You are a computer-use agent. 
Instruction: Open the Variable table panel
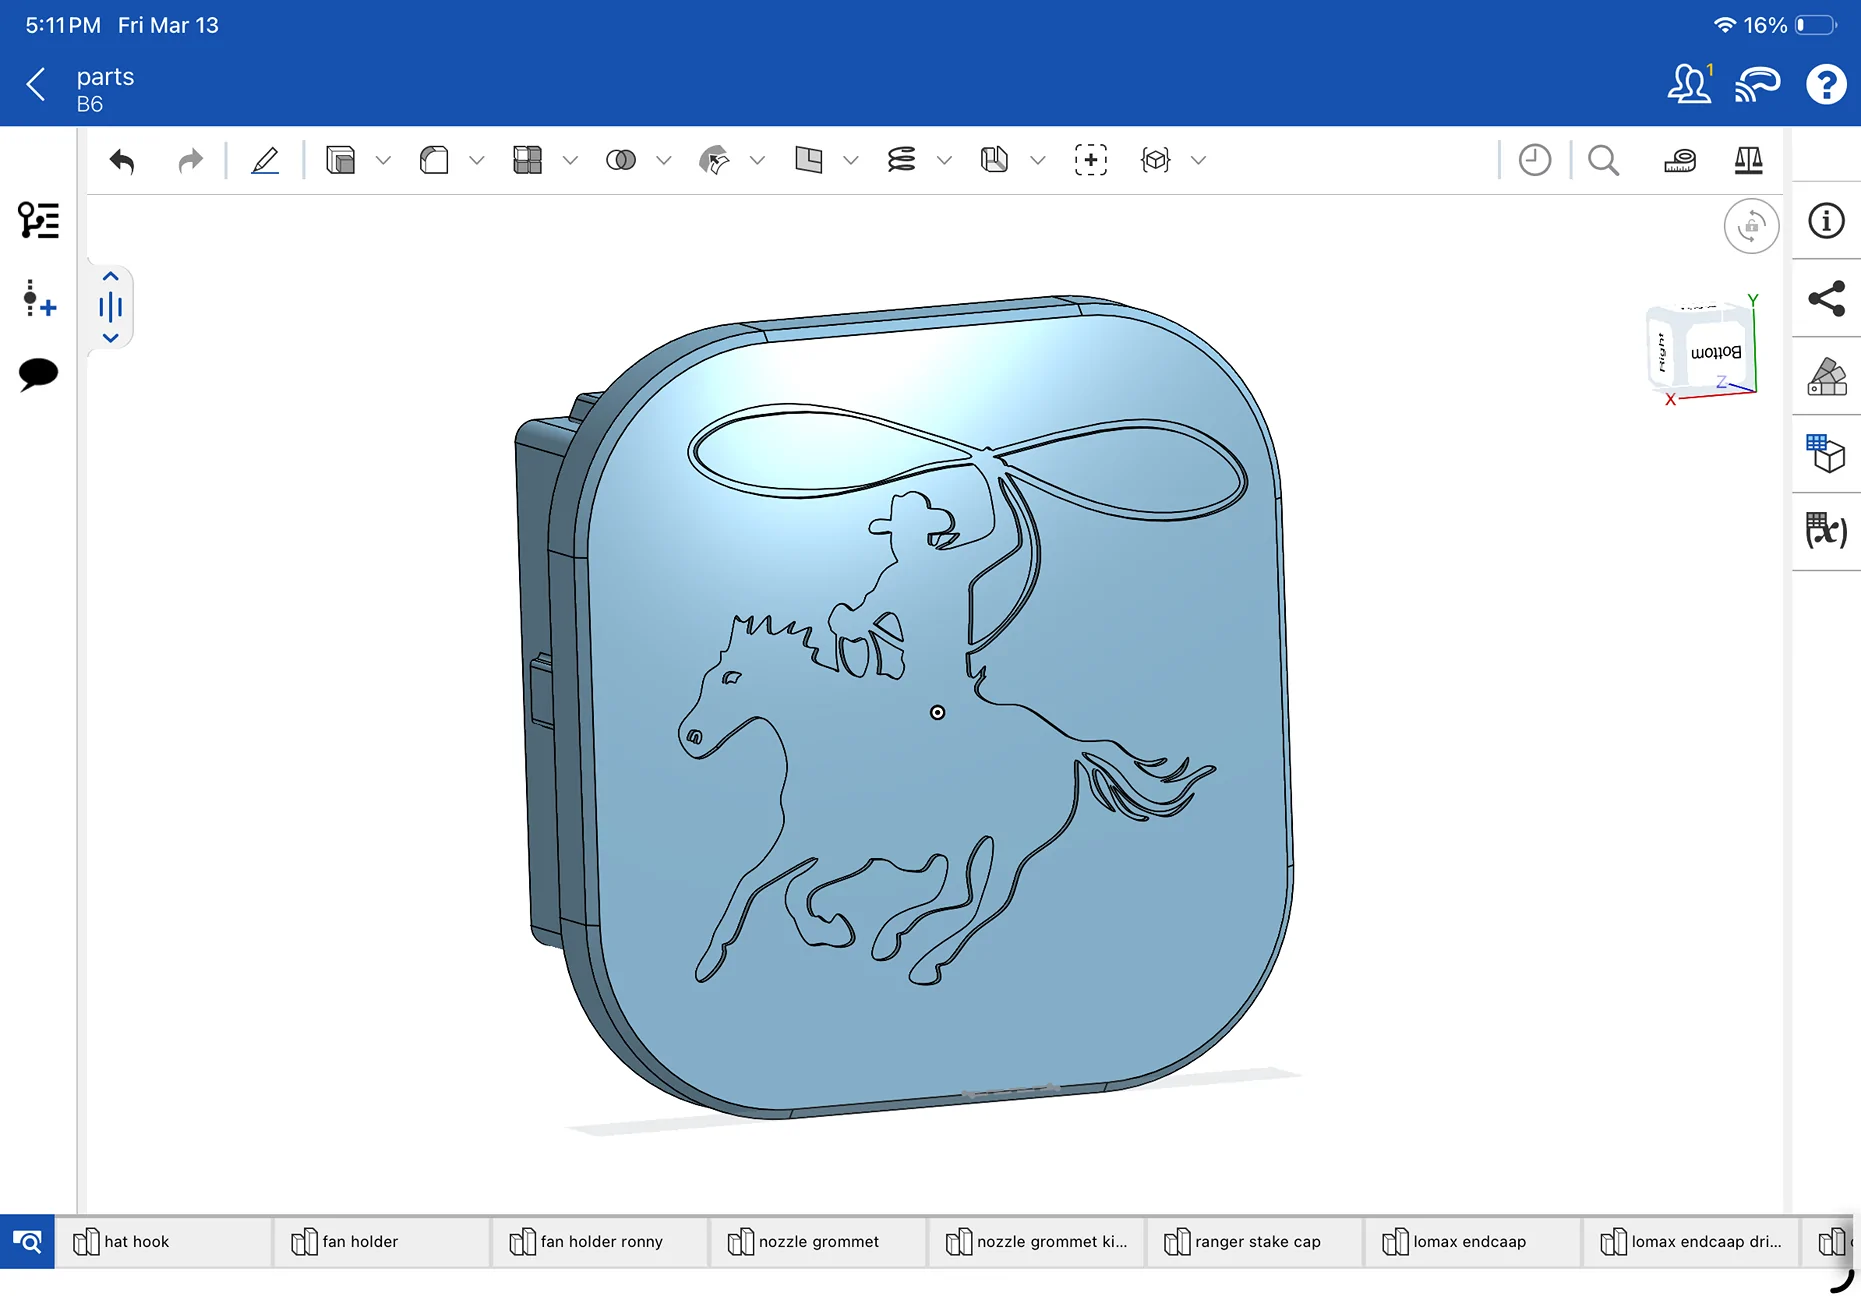pyautogui.click(x=1826, y=530)
